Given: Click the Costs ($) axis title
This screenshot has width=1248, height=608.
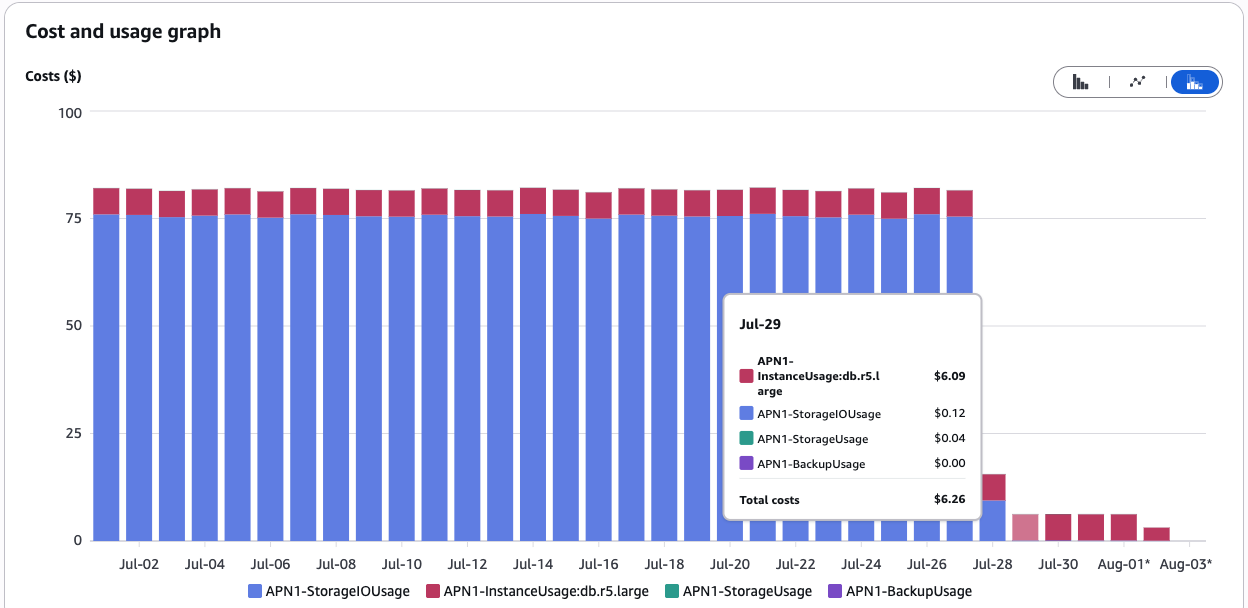Looking at the screenshot, I should (53, 76).
